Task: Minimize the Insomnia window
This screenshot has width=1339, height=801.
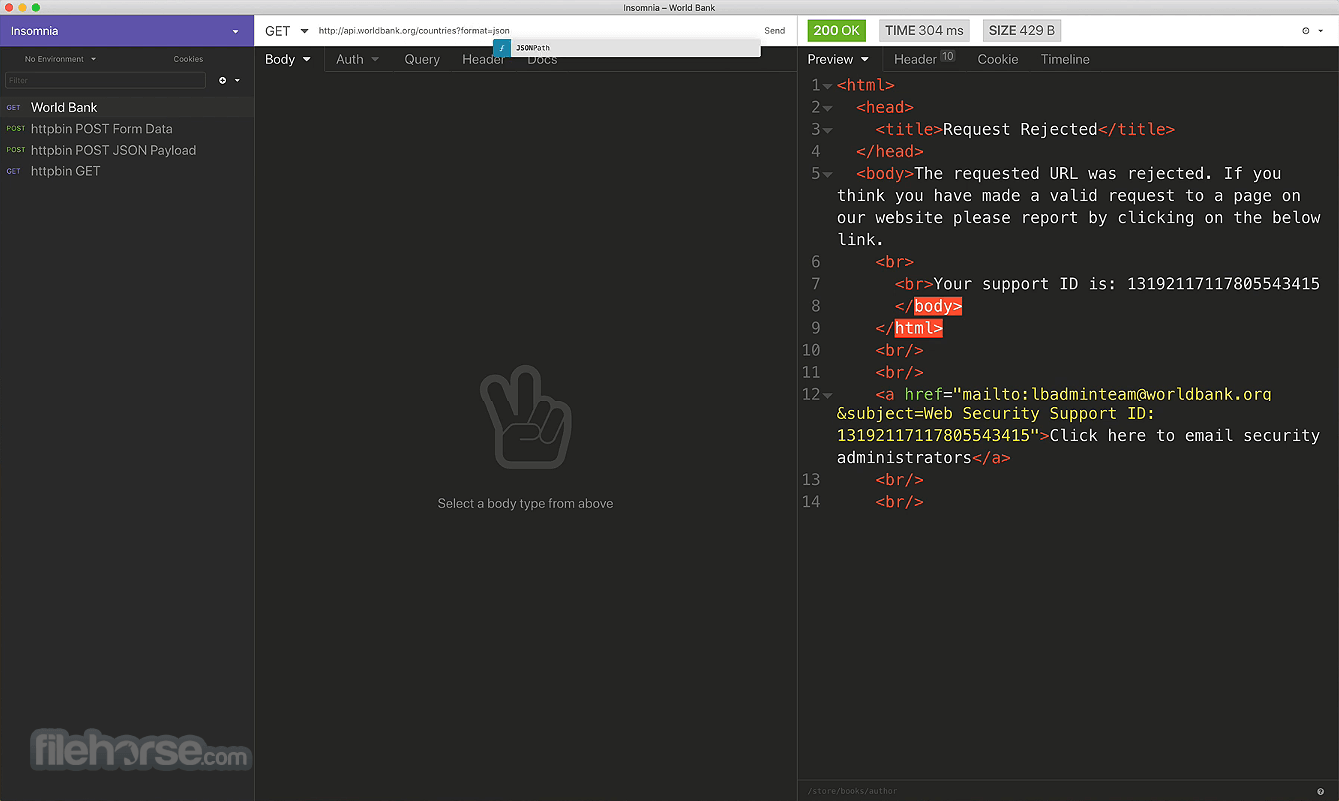Action: click(x=22, y=7)
